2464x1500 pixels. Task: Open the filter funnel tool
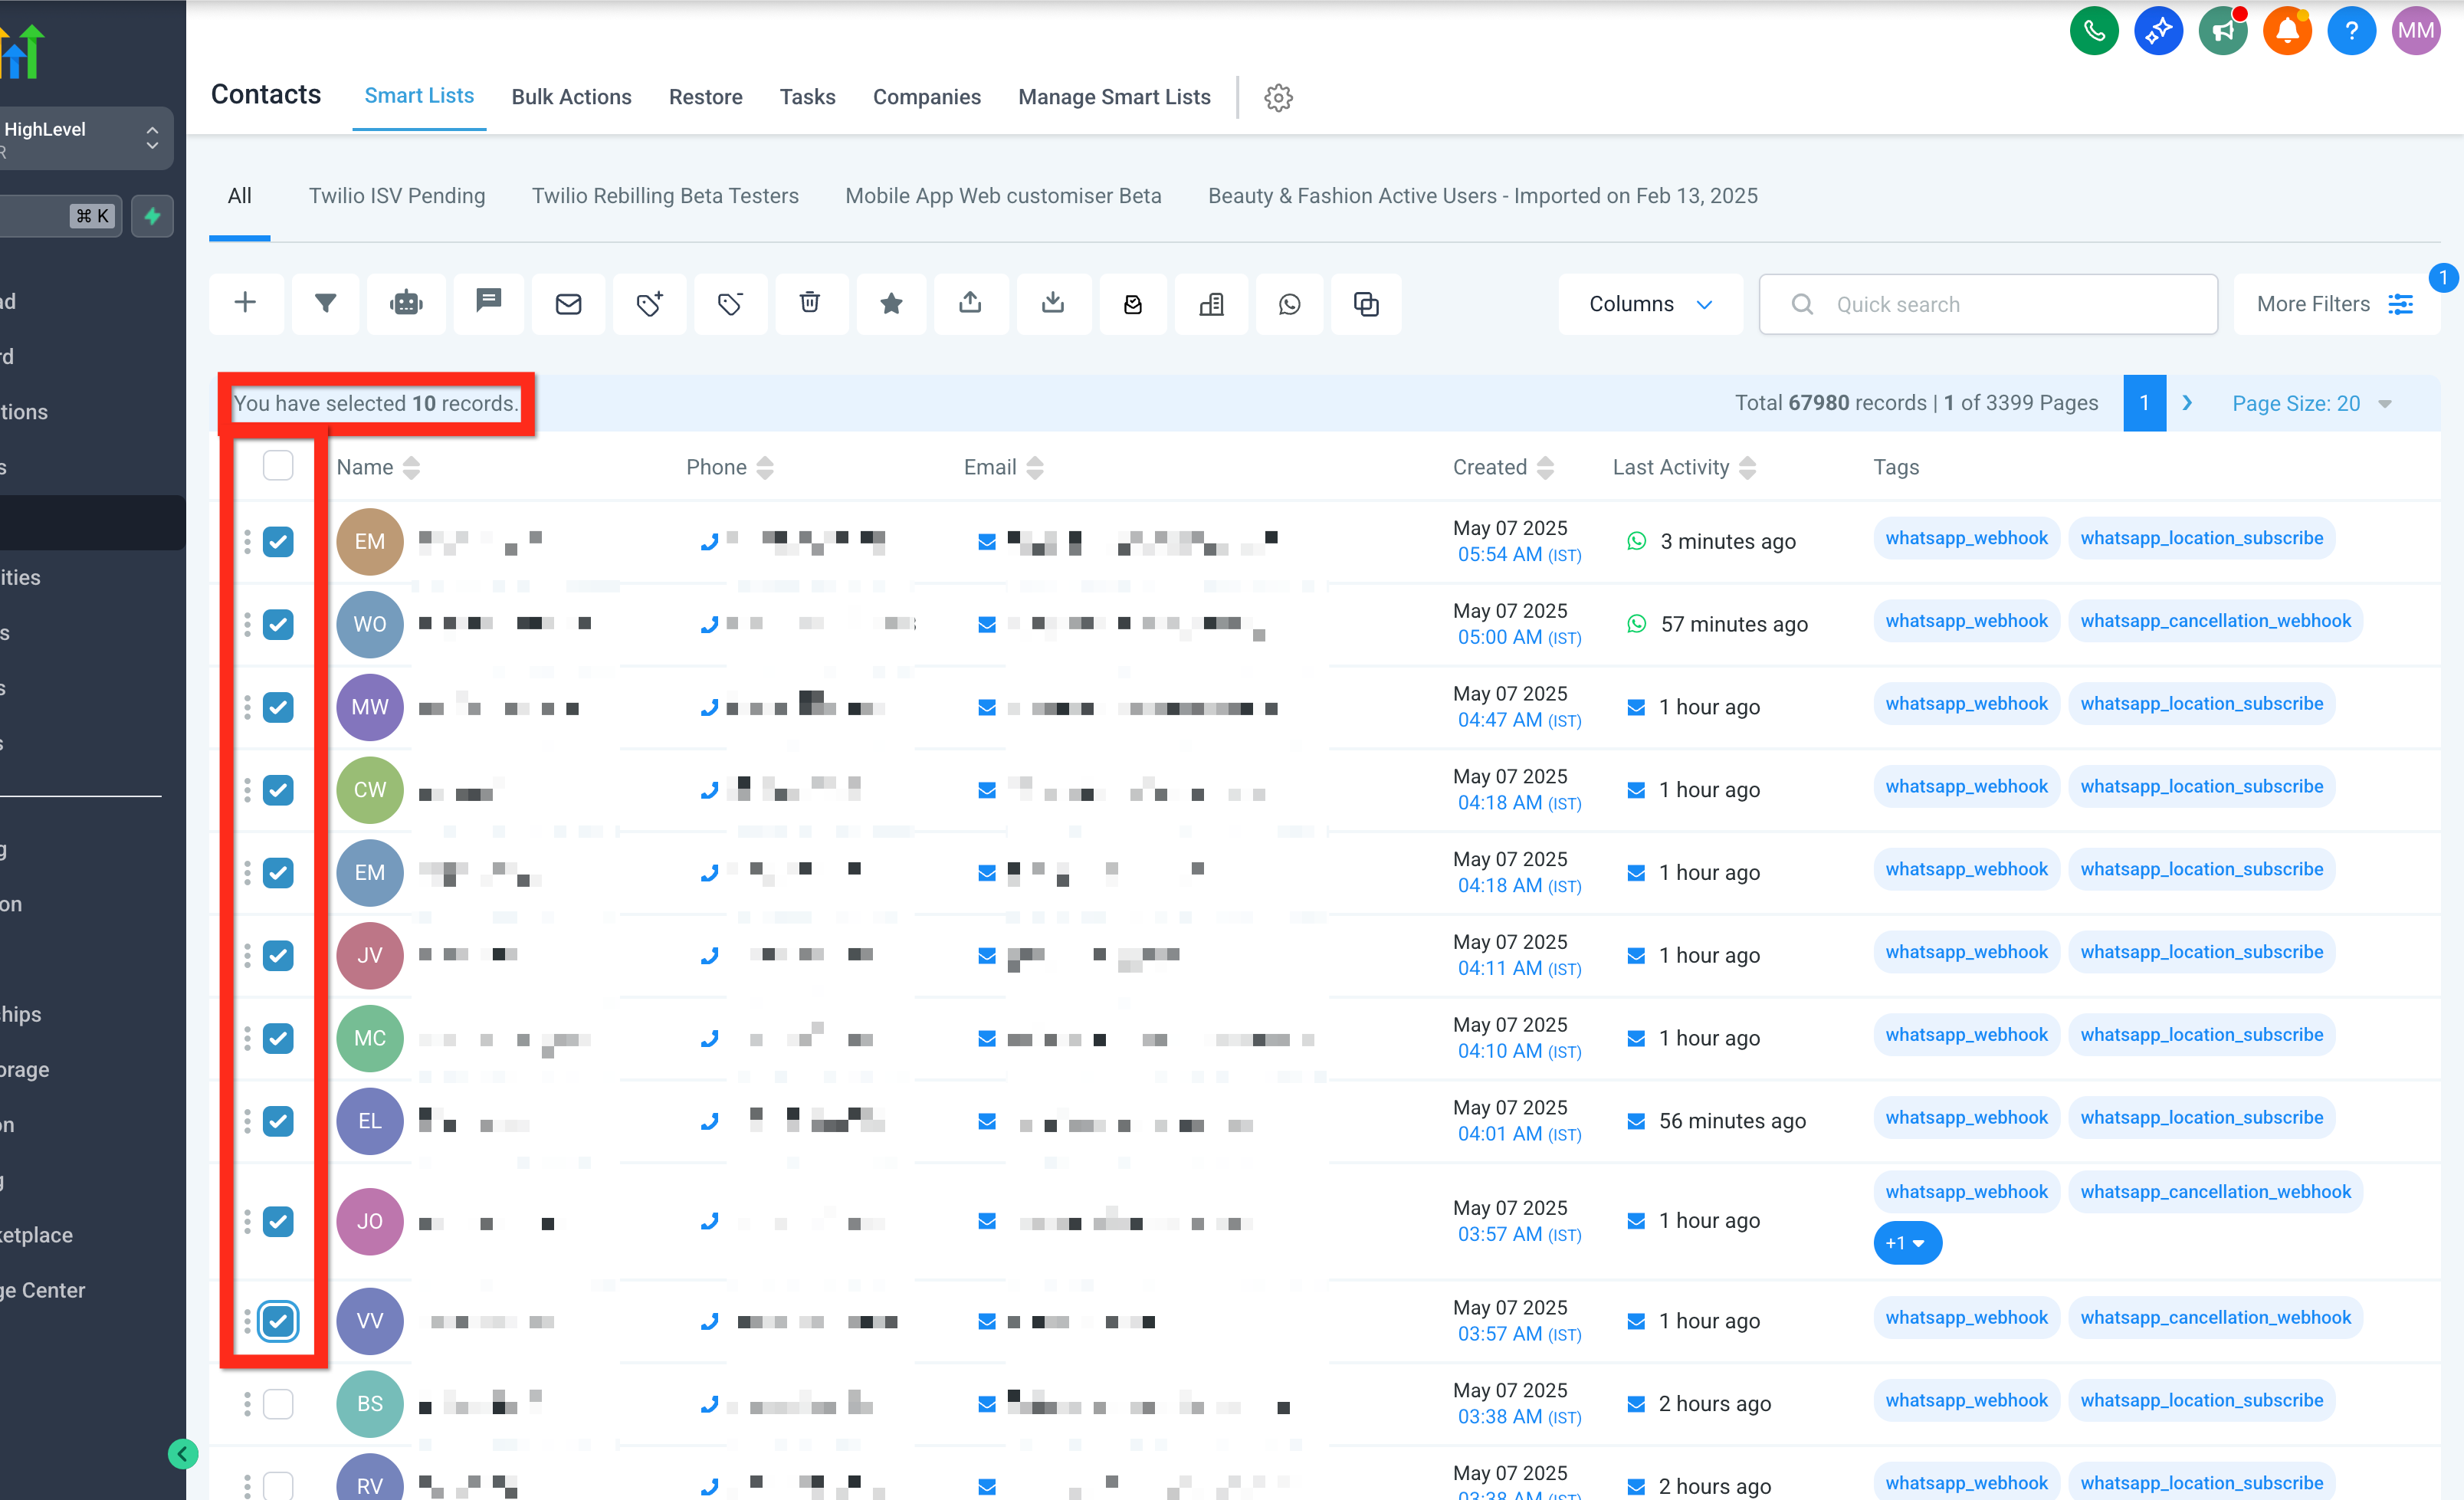(326, 303)
